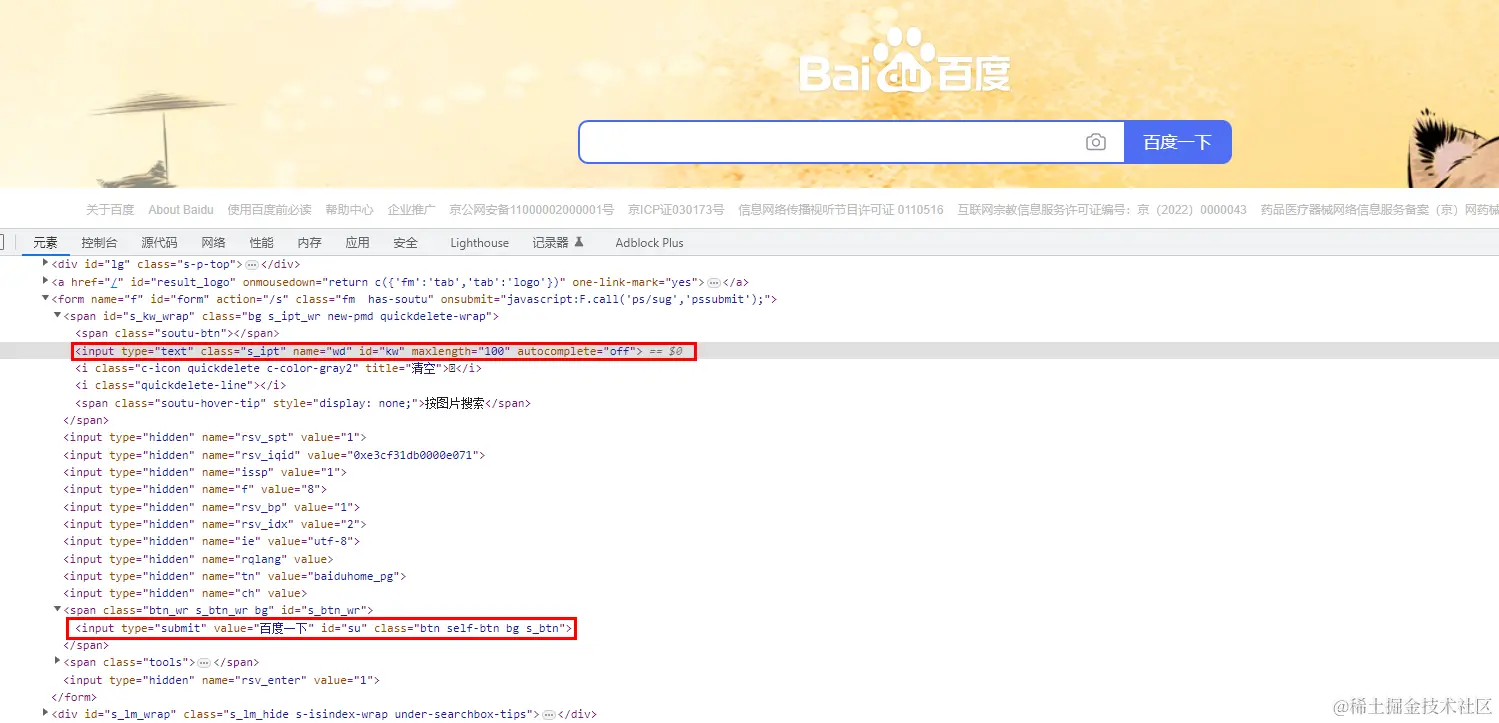Click 信息网络传播视听节目许可证 0110516 link

pos(840,210)
